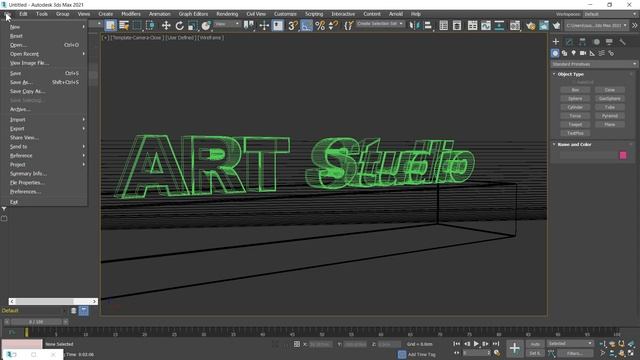Toggle Angle Snap
This screenshot has height=360, width=640.
[306, 26]
